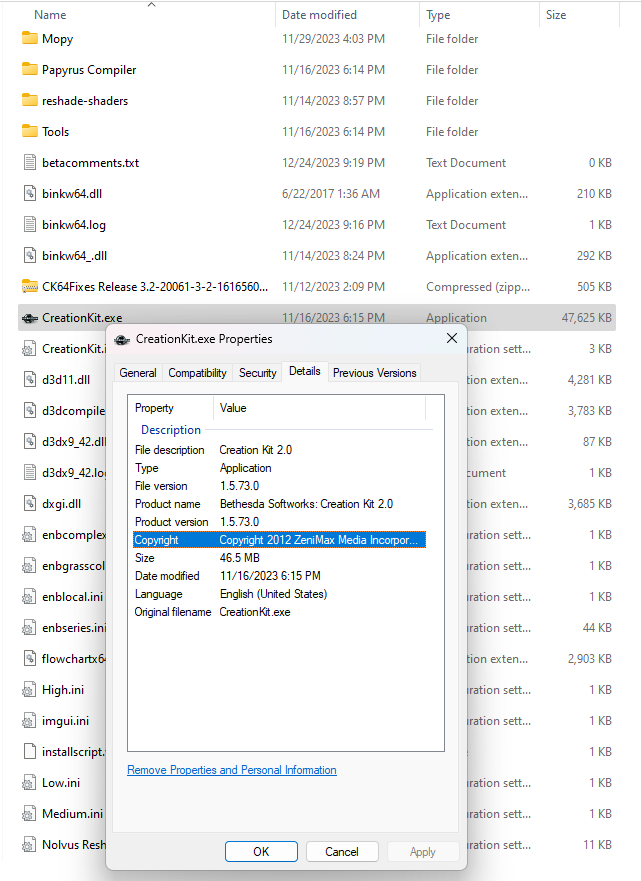
Task: Click the 47,625 KB size cell
Action: tap(587, 318)
